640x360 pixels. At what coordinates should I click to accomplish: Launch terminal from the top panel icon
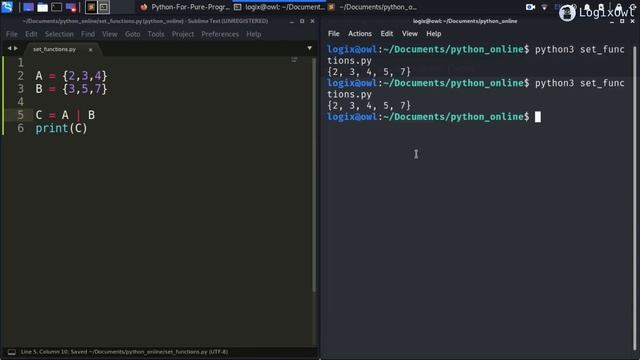click(56, 7)
